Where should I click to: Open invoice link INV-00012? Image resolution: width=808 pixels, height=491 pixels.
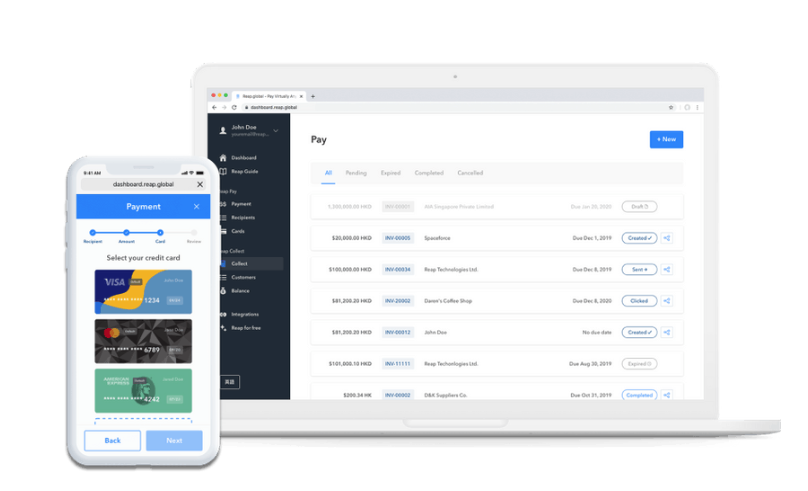(398, 332)
